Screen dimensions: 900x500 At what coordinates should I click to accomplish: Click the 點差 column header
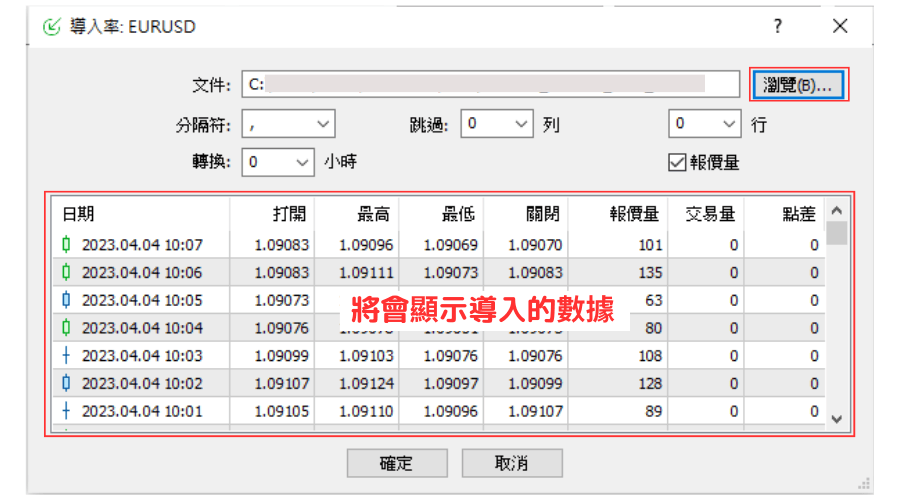798,214
